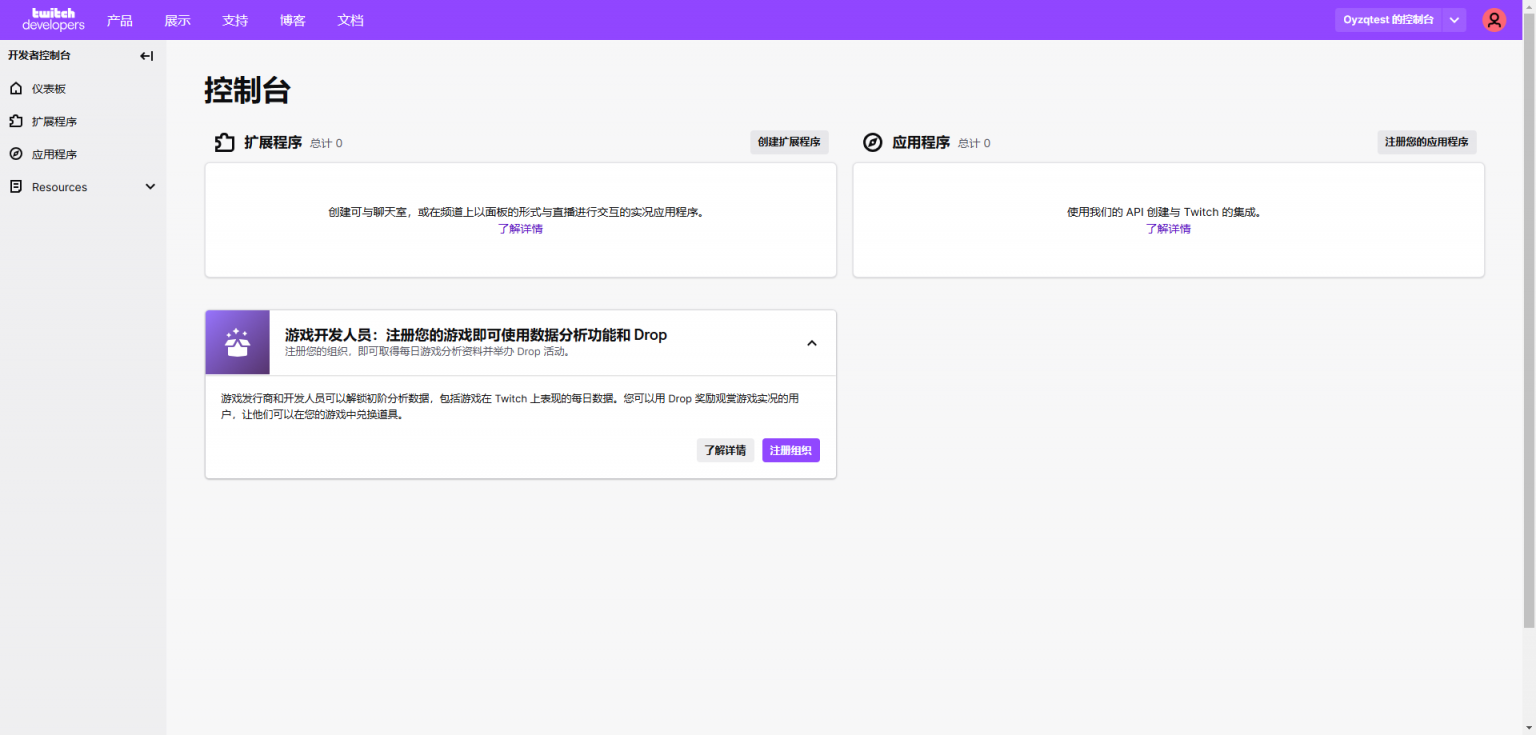The height and width of the screenshot is (735, 1536).
Task: Collapse the developer console sidebar
Action: pyautogui.click(x=146, y=55)
